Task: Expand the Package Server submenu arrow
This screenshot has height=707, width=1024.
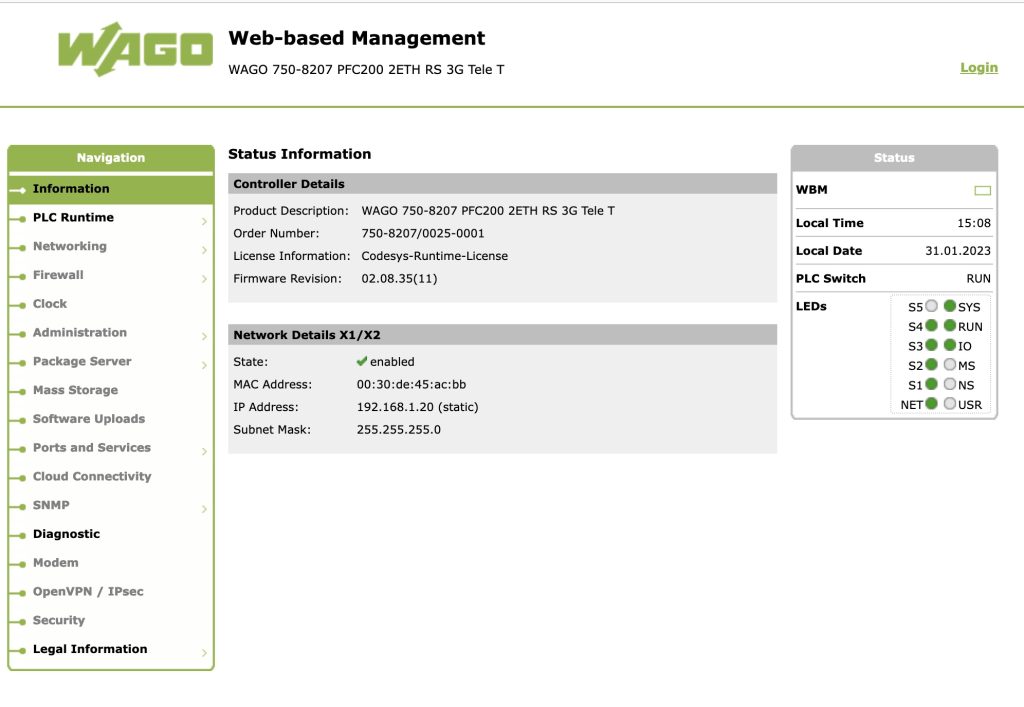Action: 204,365
